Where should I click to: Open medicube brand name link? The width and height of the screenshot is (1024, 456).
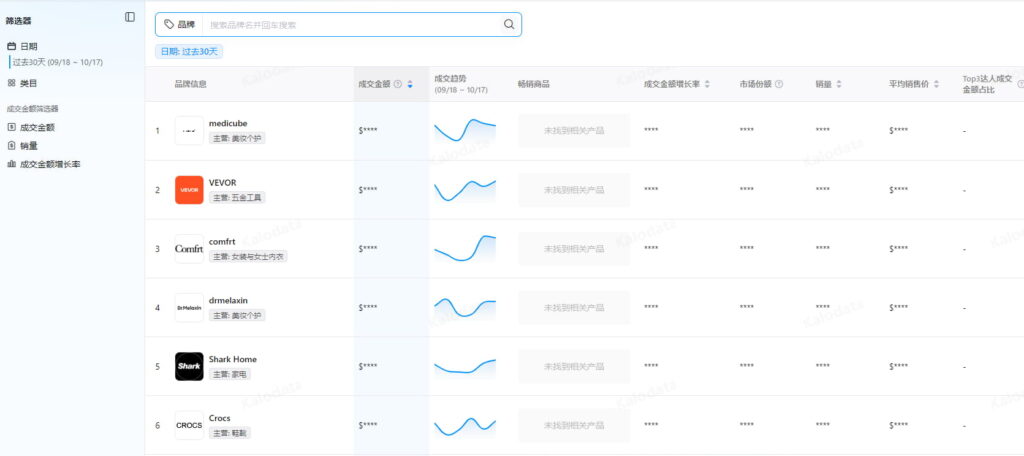click(x=228, y=123)
